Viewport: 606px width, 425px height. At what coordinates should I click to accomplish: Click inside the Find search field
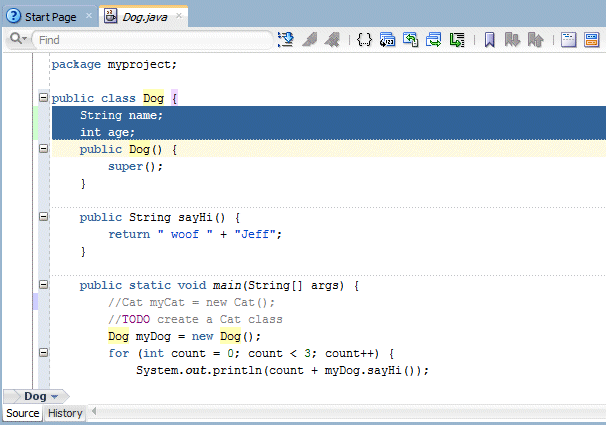click(153, 40)
